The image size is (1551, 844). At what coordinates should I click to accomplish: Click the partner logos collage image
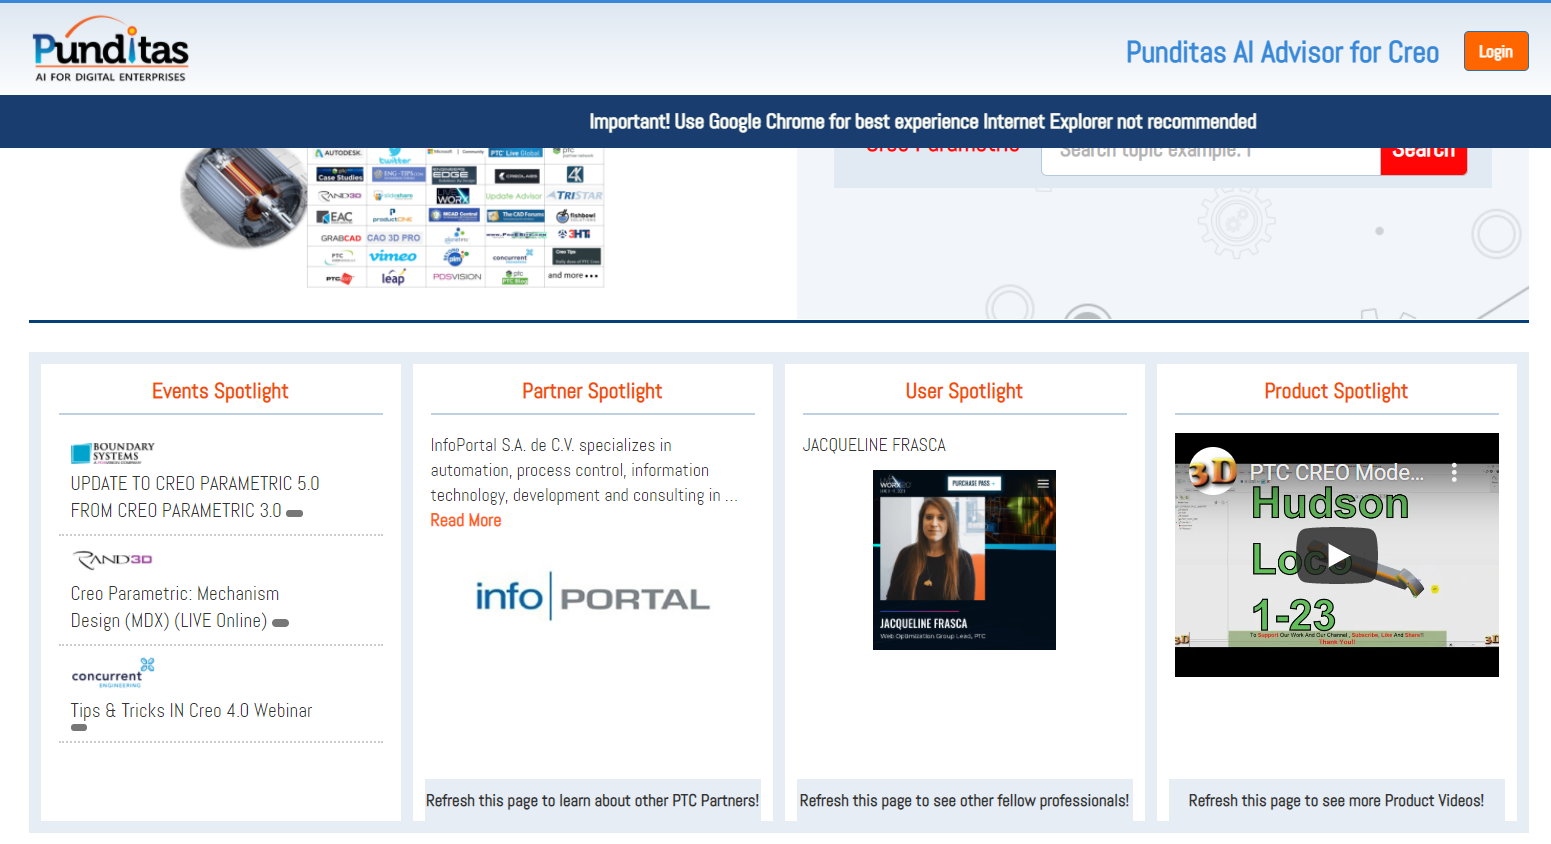click(x=455, y=217)
